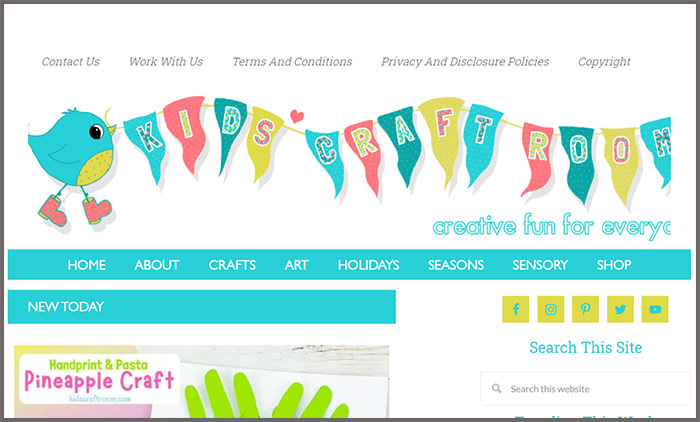Open the Pinterest social icon
The image size is (700, 422).
click(x=585, y=309)
